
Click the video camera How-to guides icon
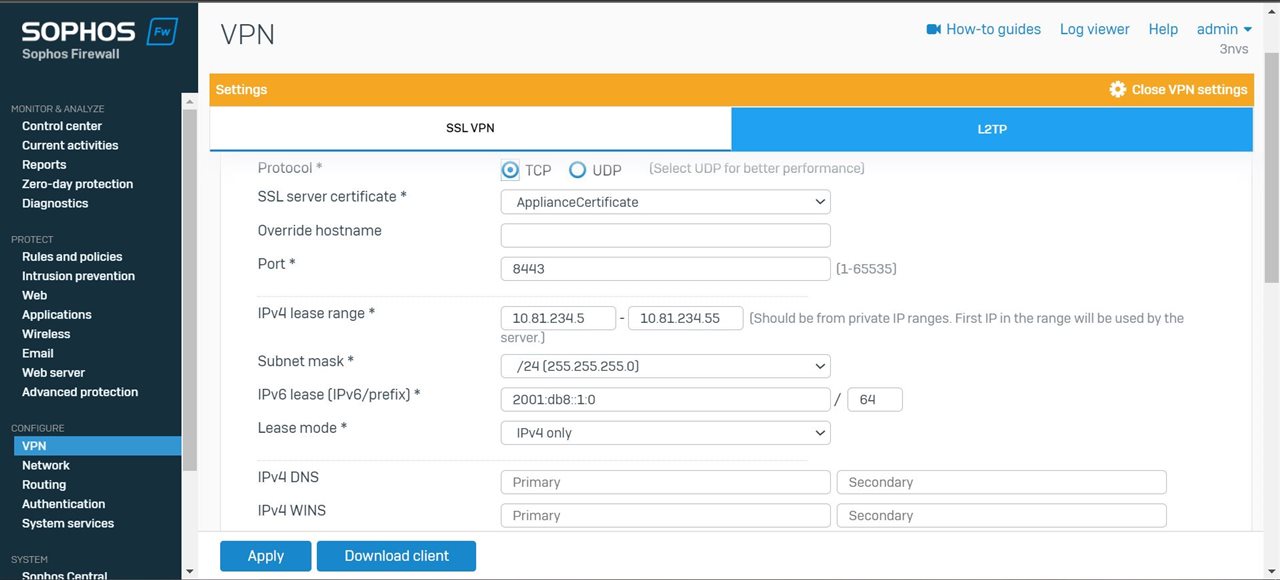coord(934,29)
